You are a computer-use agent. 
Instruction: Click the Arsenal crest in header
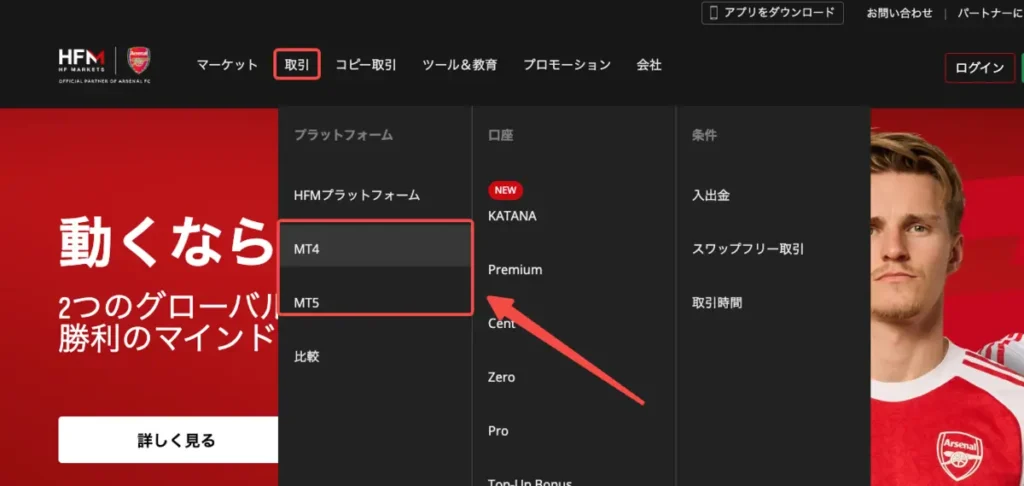point(138,60)
